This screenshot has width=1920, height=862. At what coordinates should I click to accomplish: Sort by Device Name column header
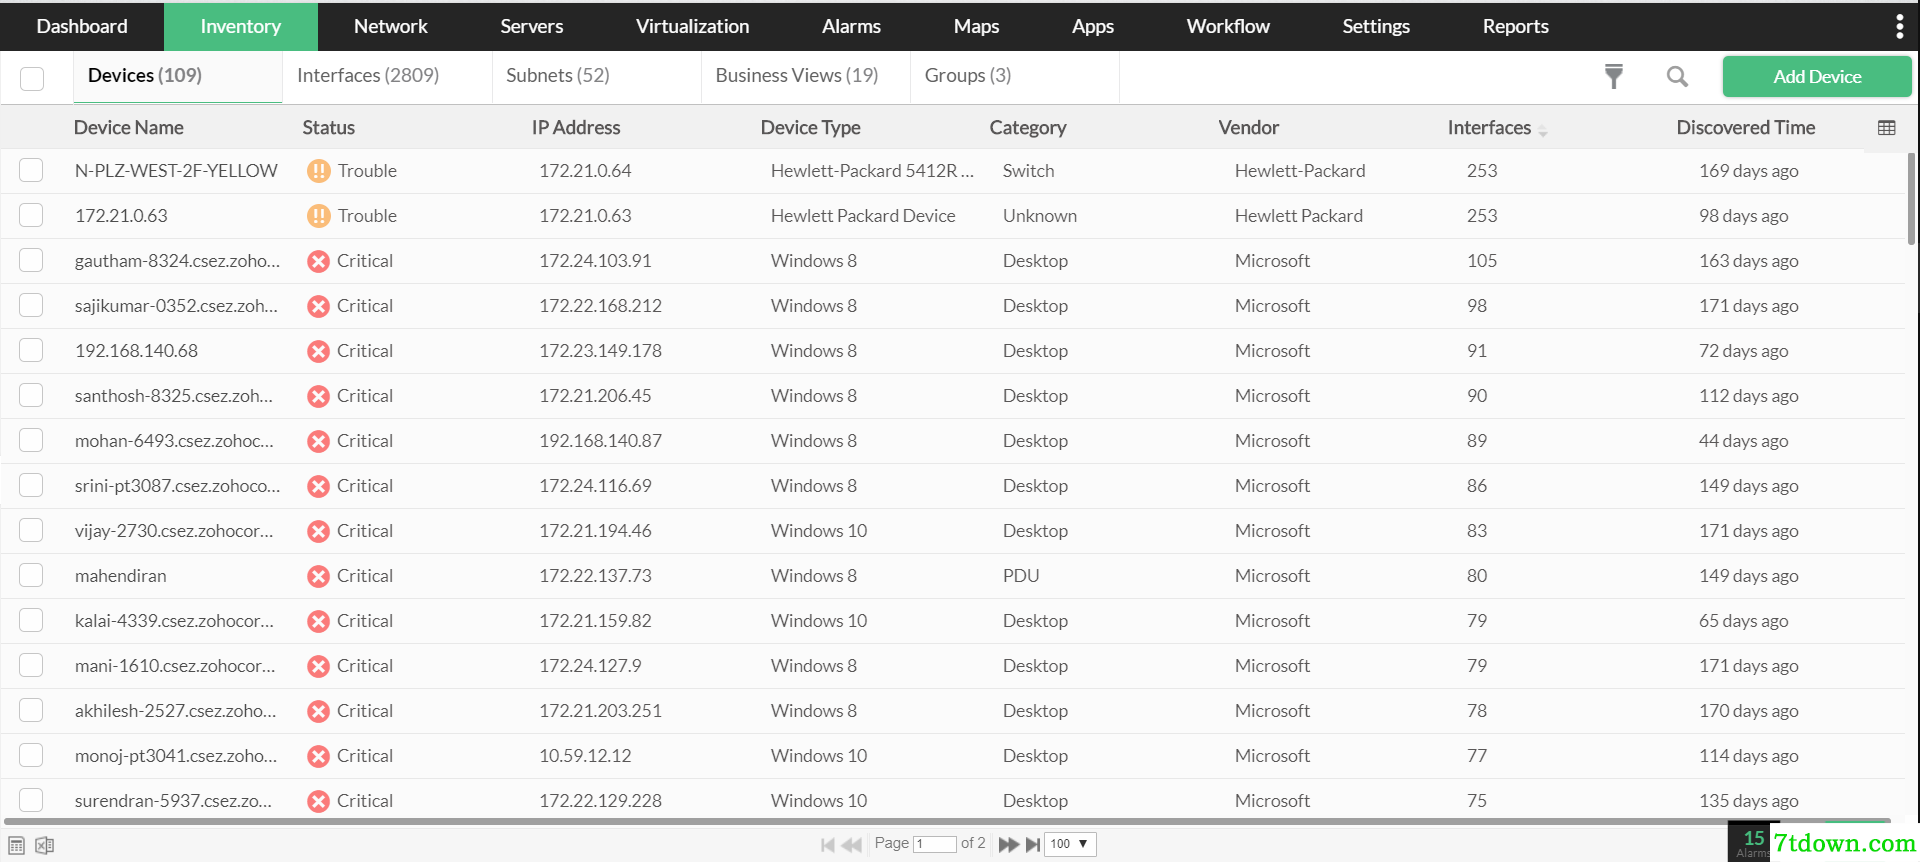129,128
